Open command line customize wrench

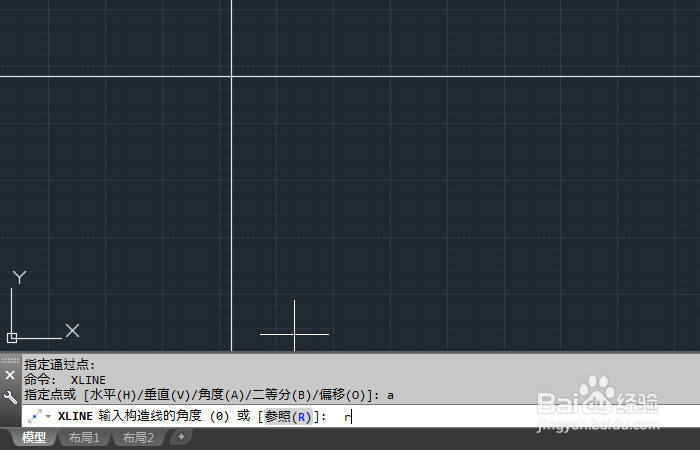tap(10, 397)
